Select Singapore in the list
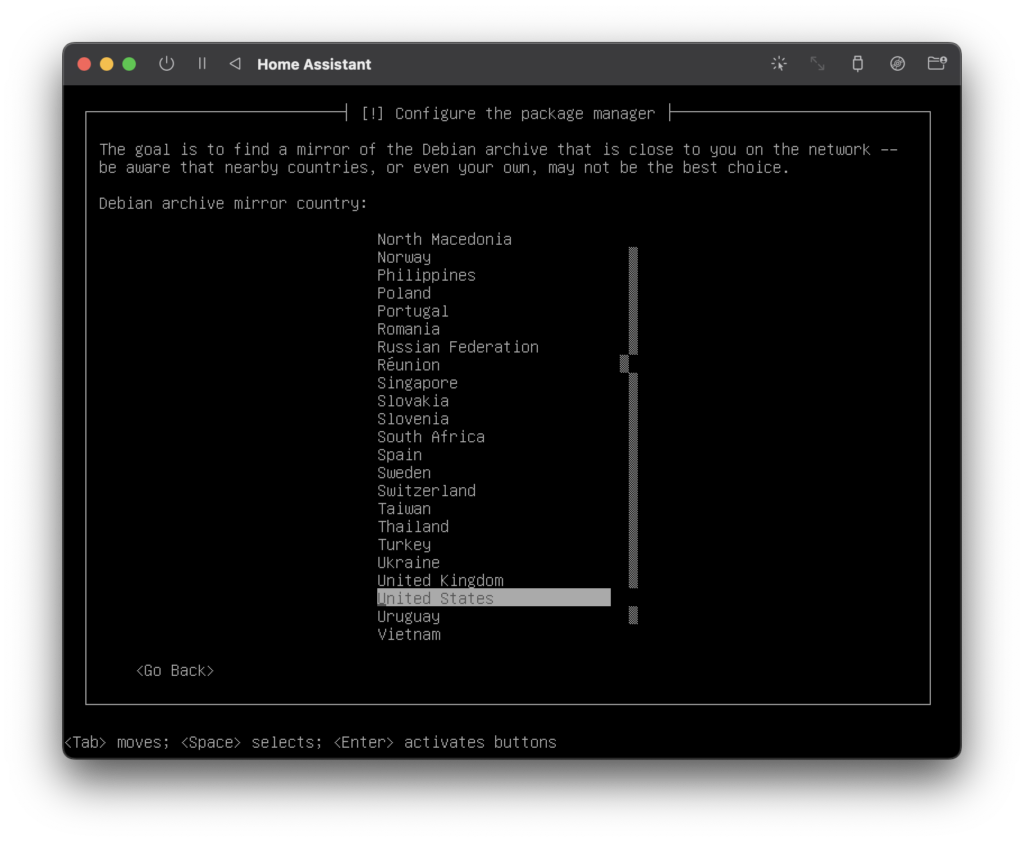 tap(417, 383)
